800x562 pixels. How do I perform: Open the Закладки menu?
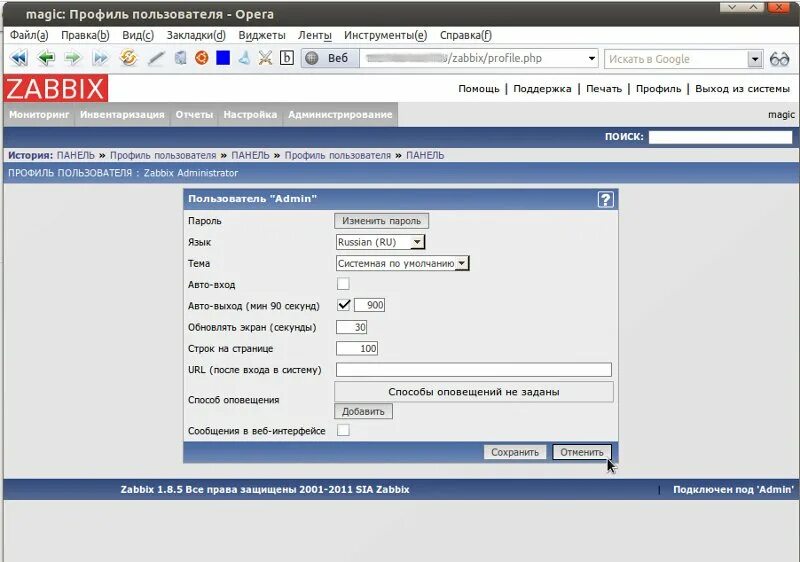(196, 35)
